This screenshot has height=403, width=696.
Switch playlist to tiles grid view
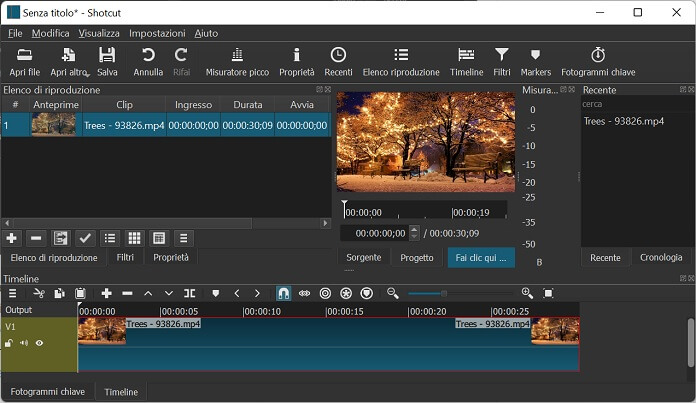134,238
